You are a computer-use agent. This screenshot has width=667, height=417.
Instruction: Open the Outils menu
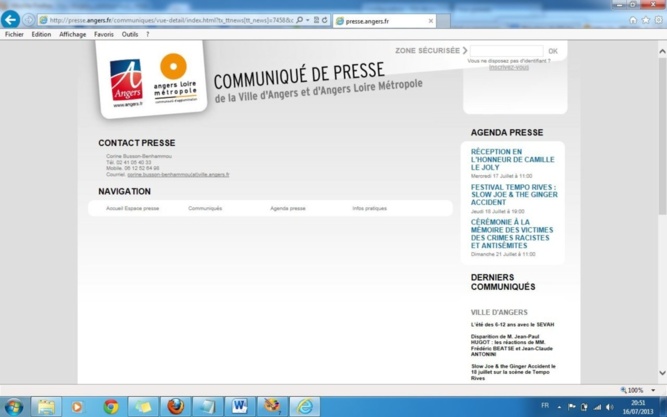tap(130, 34)
